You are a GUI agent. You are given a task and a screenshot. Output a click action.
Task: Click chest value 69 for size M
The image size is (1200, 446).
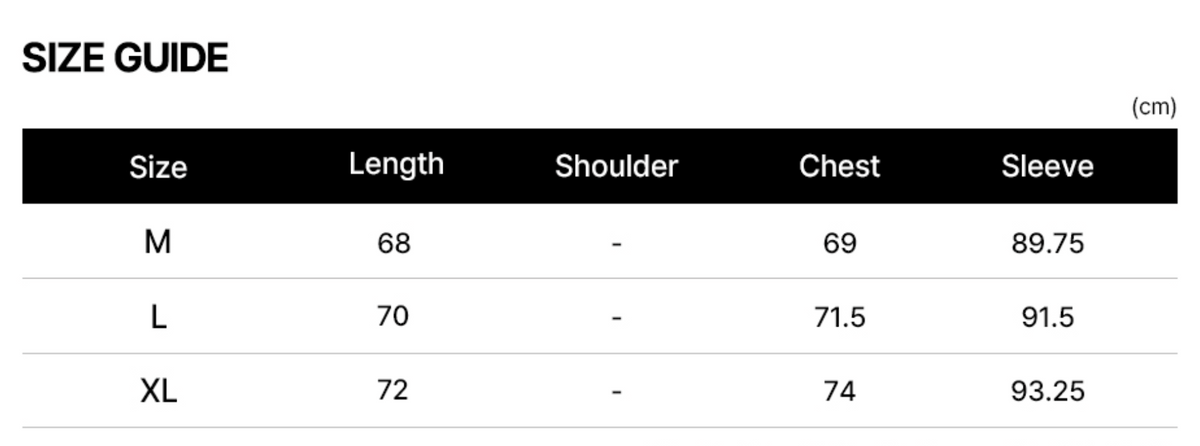[840, 243]
